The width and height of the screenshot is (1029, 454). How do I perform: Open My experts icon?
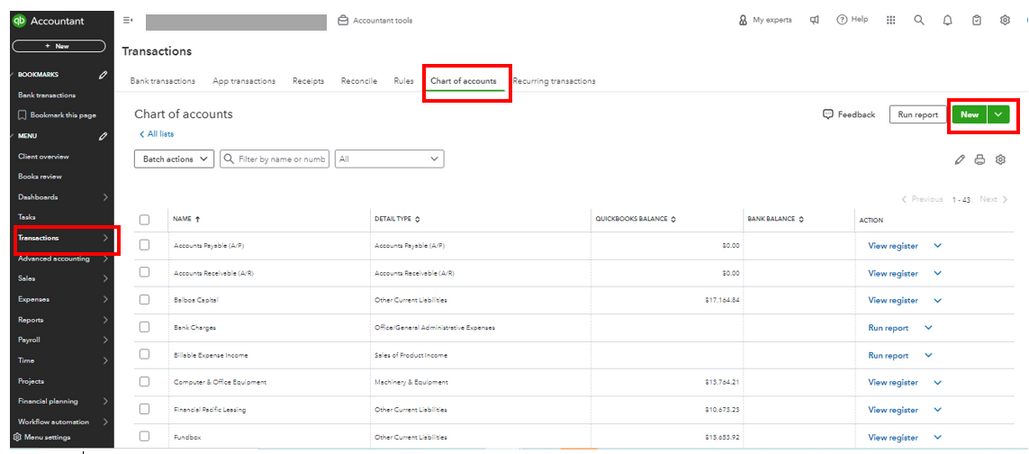point(743,20)
